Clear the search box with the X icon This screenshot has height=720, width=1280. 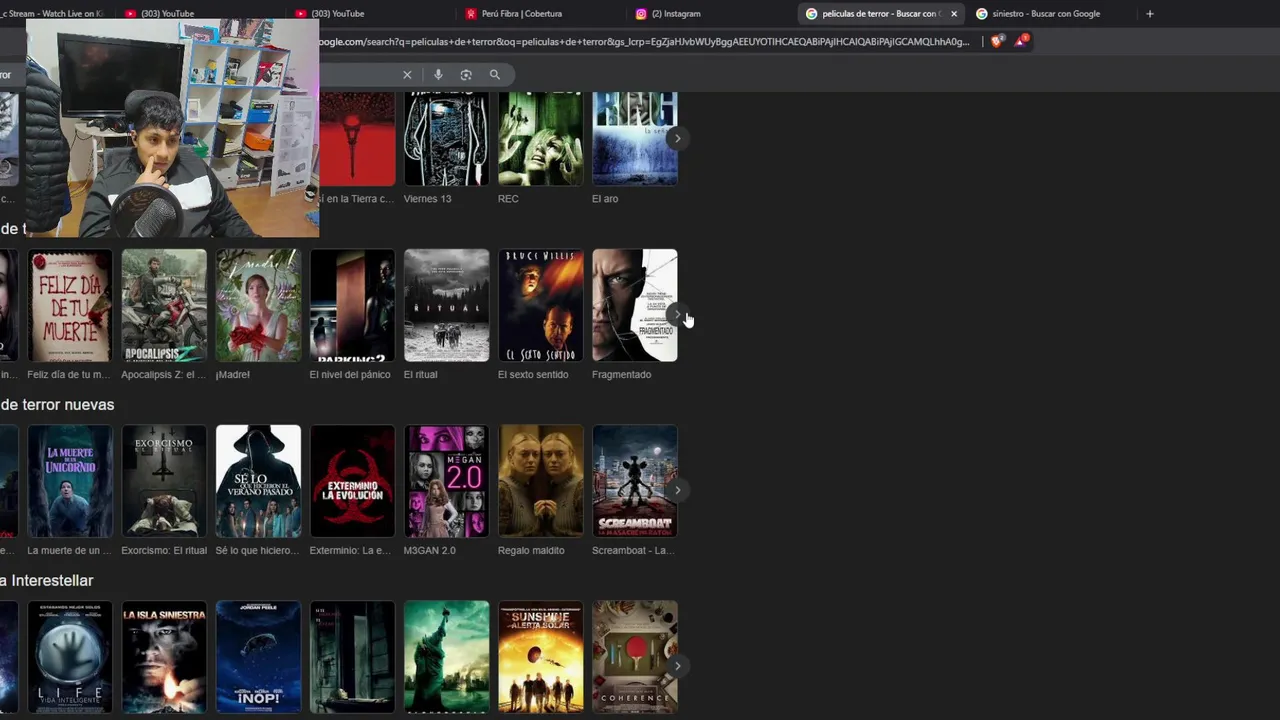pos(407,75)
